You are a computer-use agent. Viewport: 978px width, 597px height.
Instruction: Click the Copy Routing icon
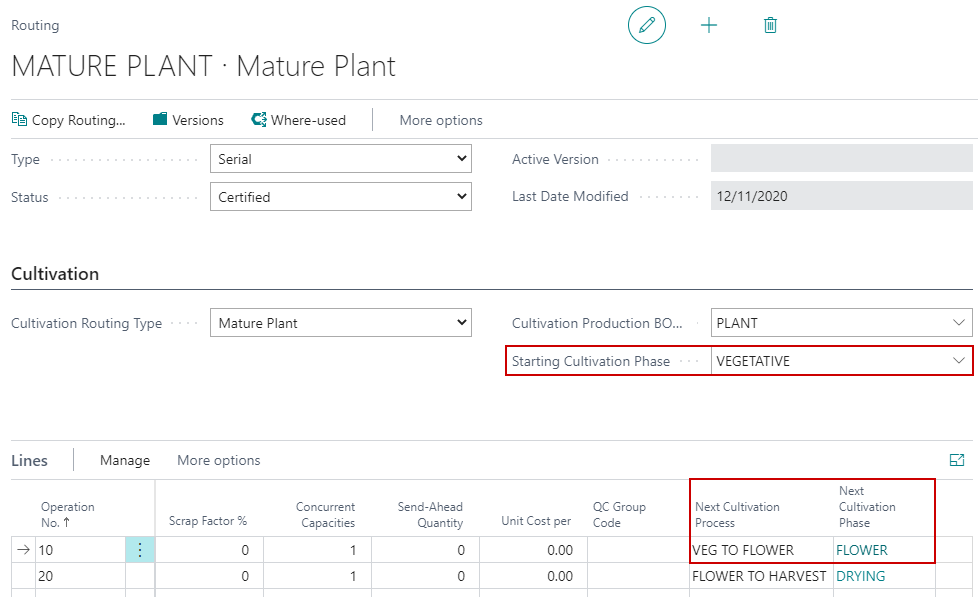tap(20, 120)
